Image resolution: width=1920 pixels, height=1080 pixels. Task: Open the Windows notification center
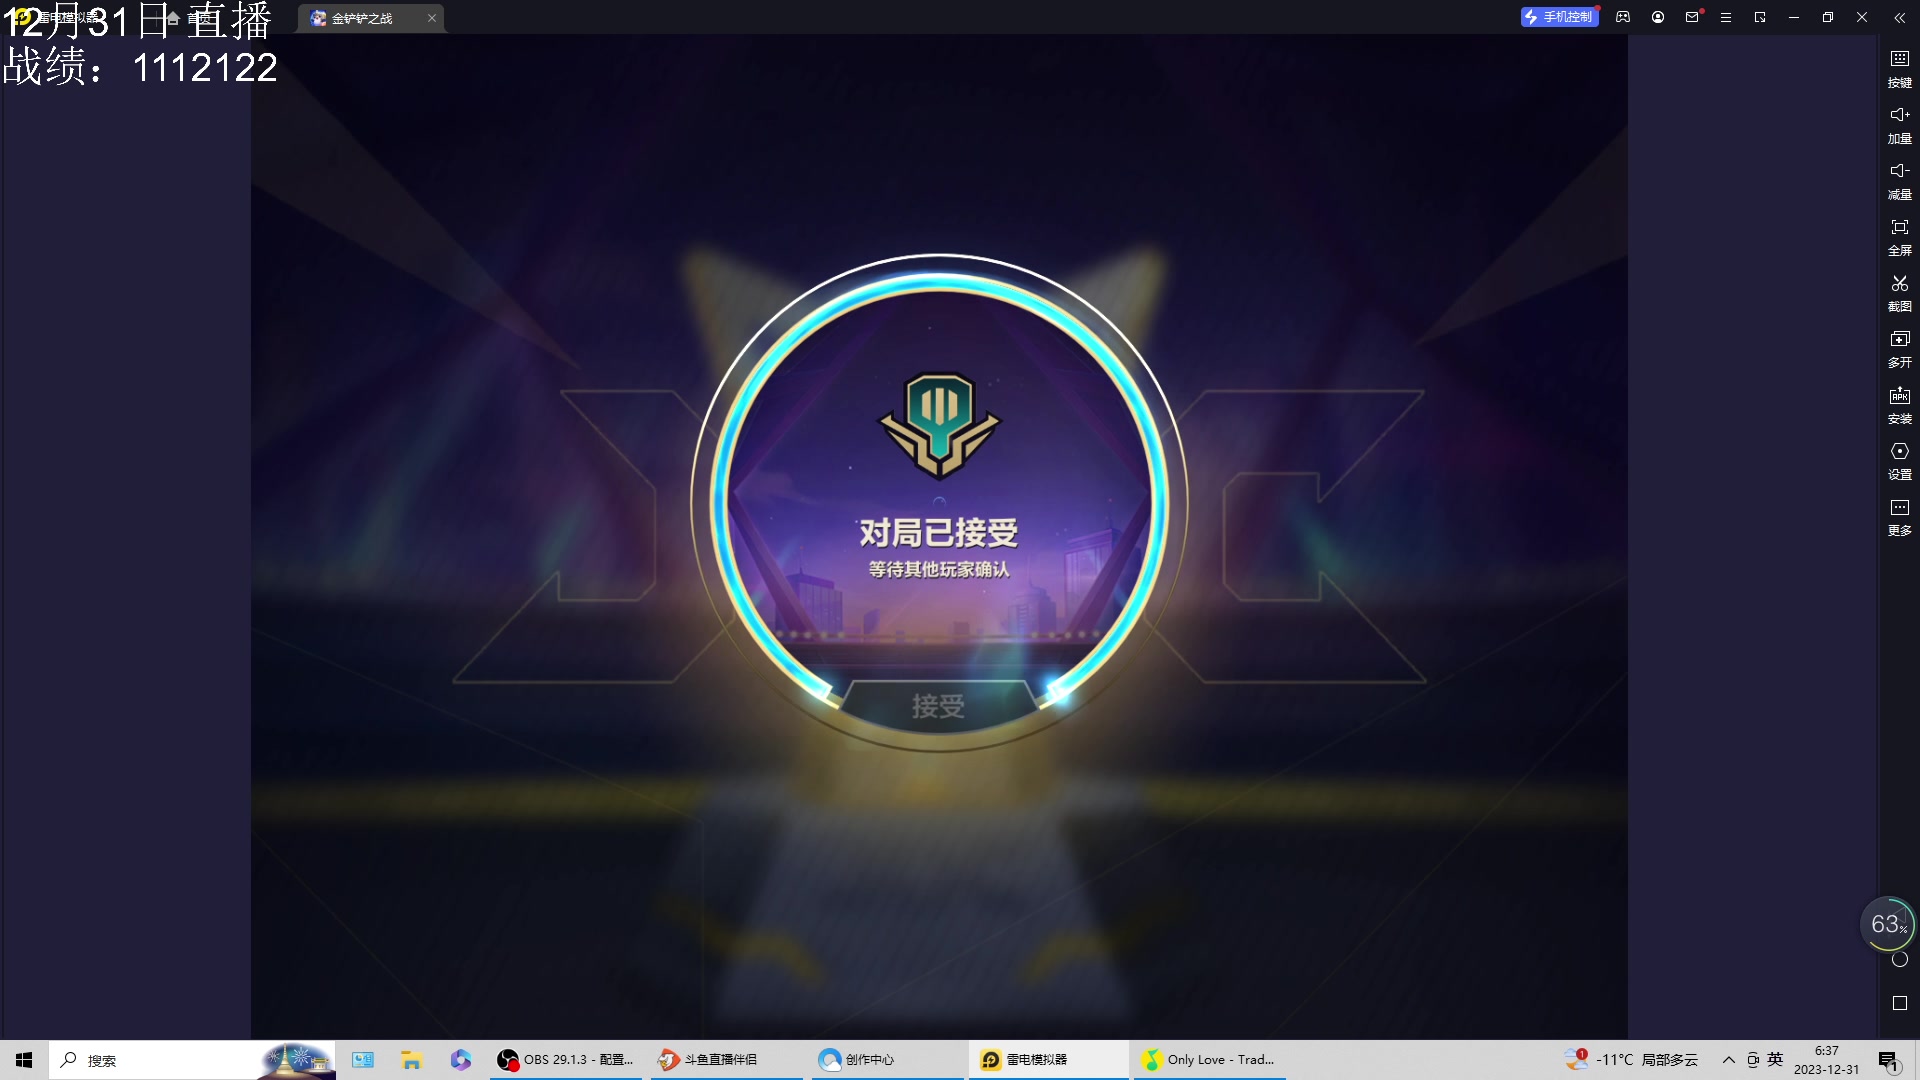1888,1061
